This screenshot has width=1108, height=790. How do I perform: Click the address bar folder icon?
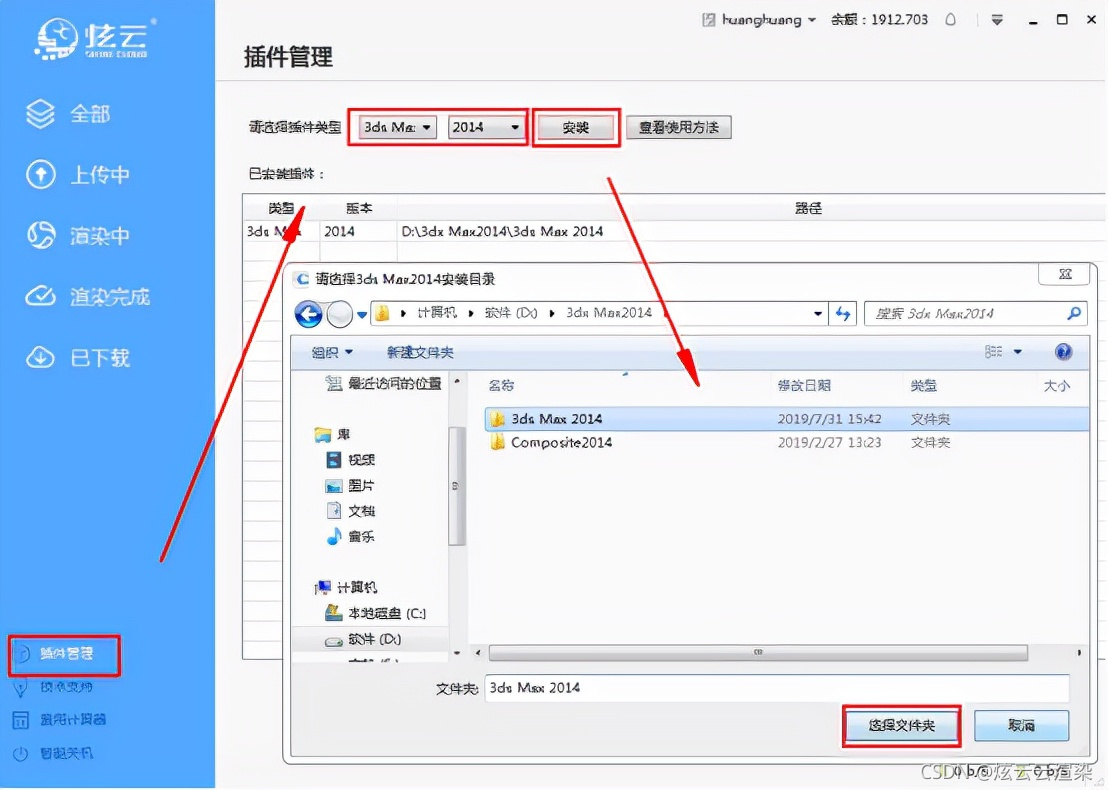coord(382,313)
